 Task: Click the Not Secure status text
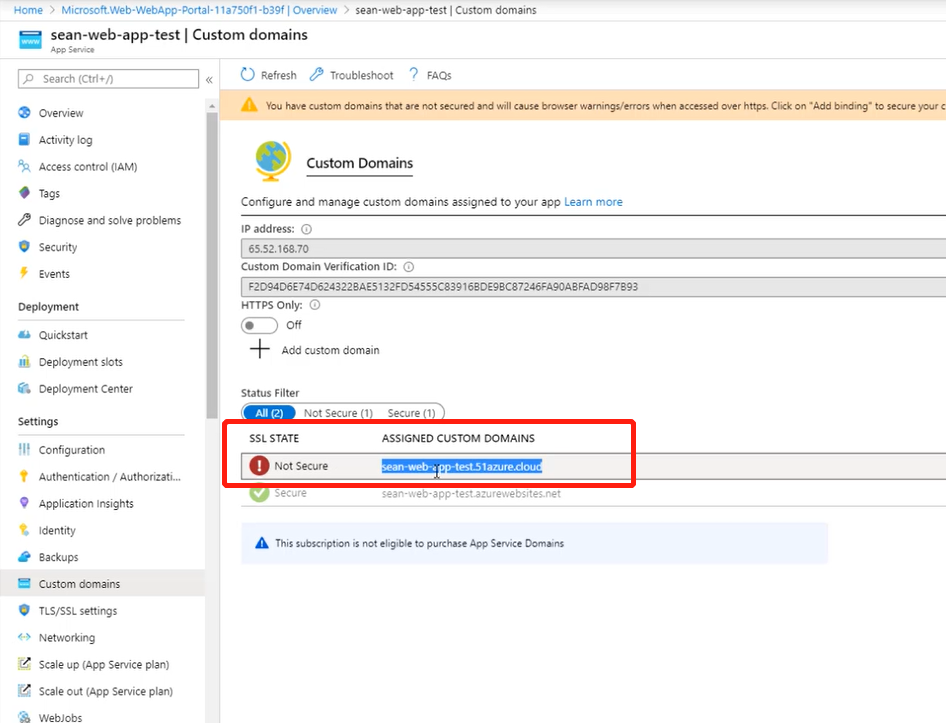(x=301, y=466)
